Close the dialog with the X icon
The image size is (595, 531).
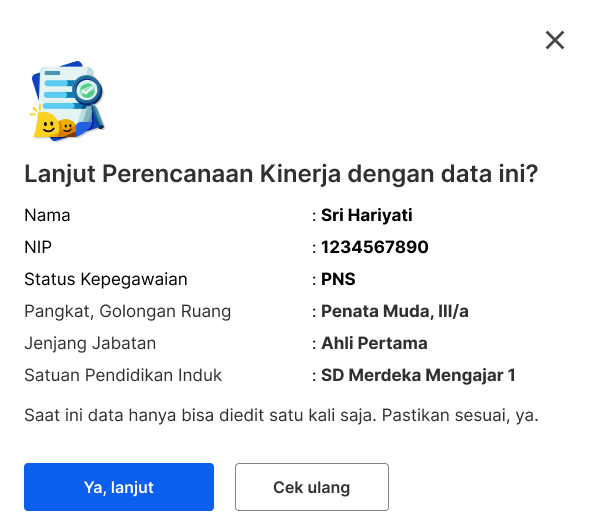[x=555, y=40]
